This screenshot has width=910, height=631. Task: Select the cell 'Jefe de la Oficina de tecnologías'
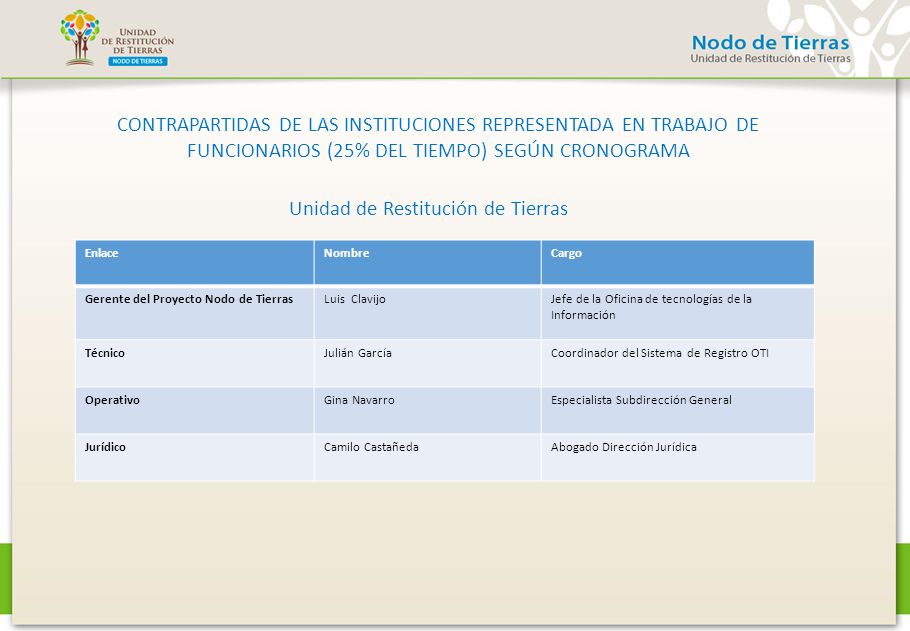(x=677, y=313)
